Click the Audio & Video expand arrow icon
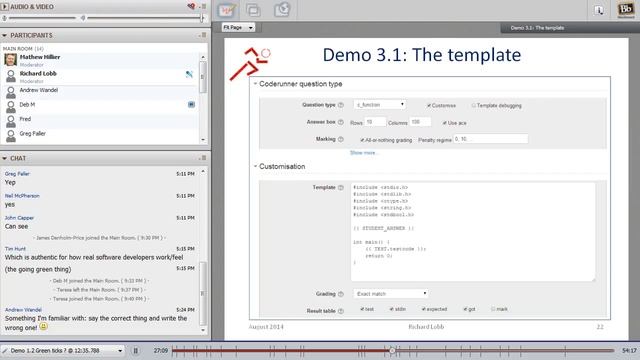The image size is (640, 360). pyautogui.click(x=5, y=7)
